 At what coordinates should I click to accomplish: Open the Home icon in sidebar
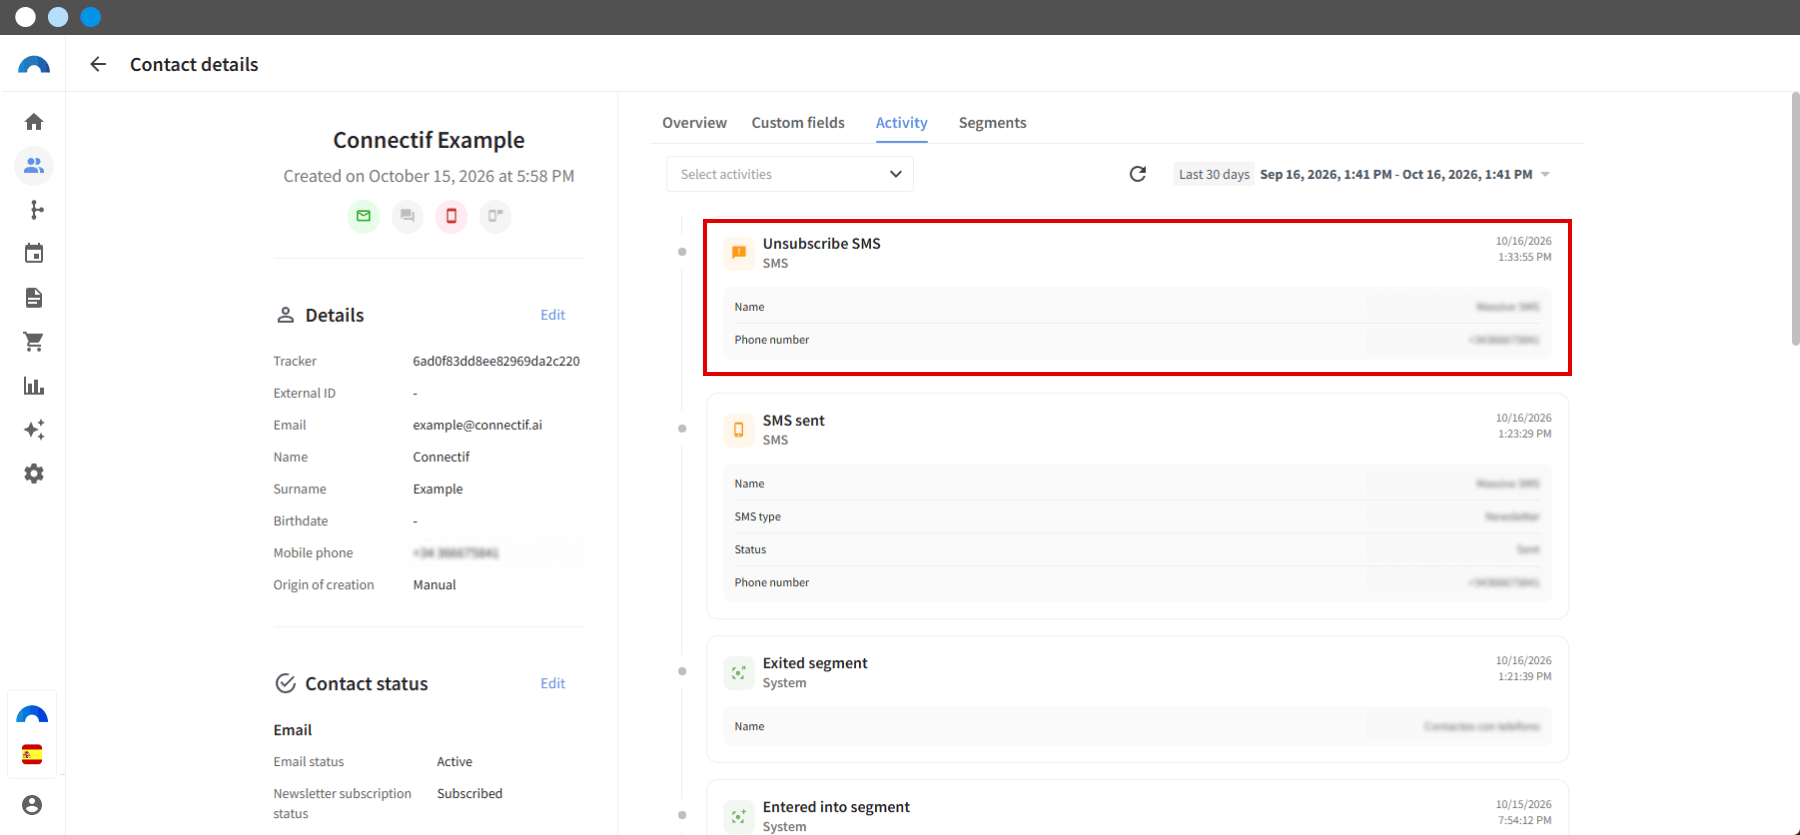click(x=34, y=122)
